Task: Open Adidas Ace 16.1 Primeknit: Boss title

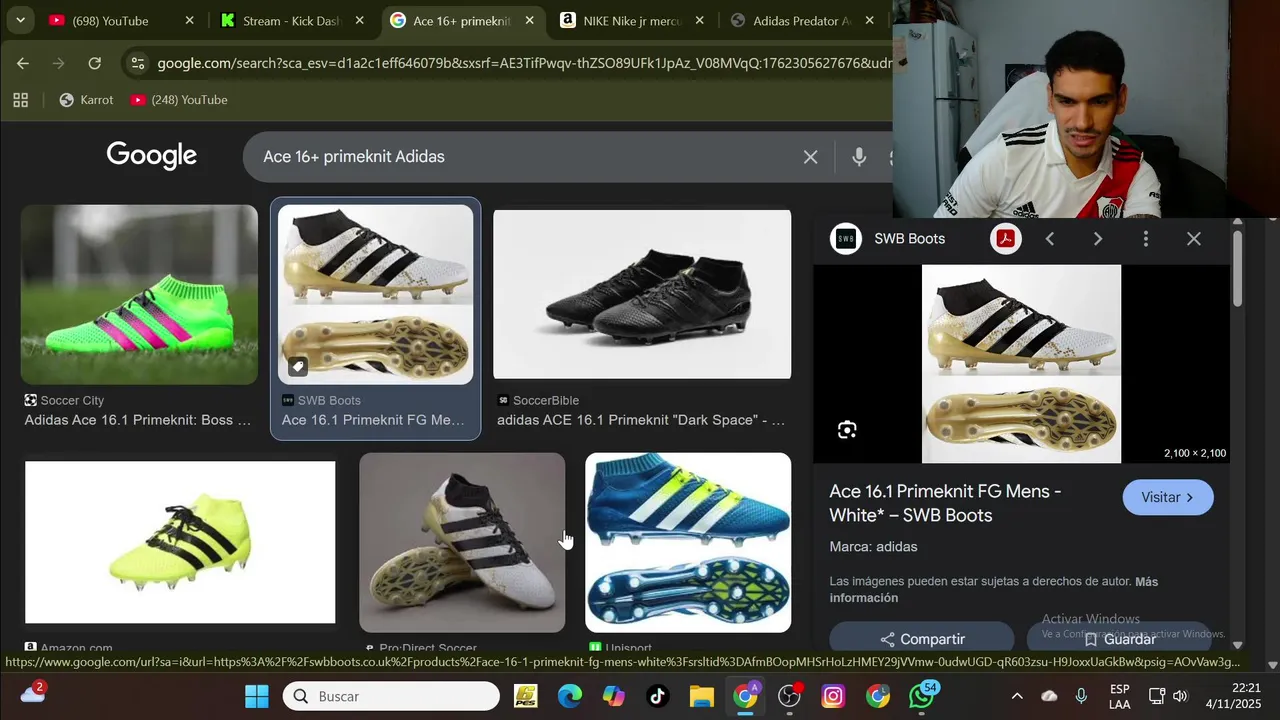Action: 138,420
